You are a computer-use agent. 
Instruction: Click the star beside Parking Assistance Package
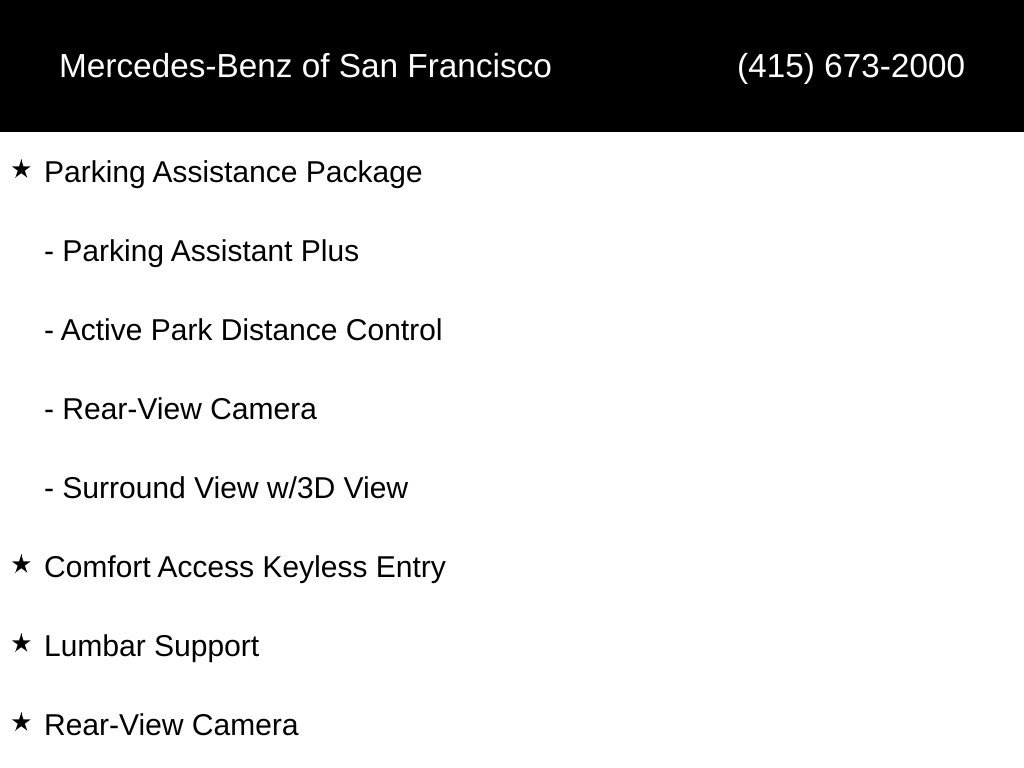pyautogui.click(x=21, y=170)
